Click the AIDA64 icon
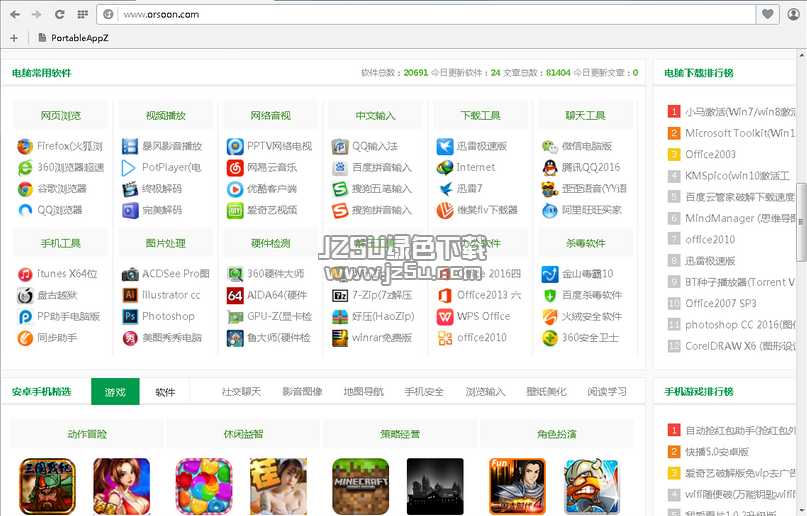 235,295
